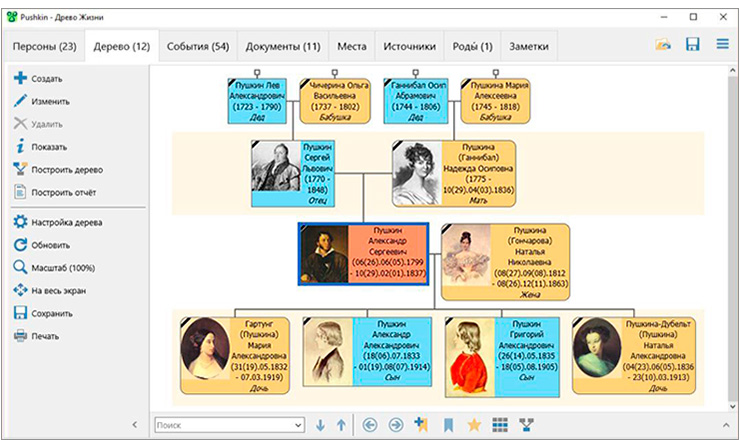Switch to the Персоны (23) tab
Screen dimensions: 740x448
[x=42, y=46]
